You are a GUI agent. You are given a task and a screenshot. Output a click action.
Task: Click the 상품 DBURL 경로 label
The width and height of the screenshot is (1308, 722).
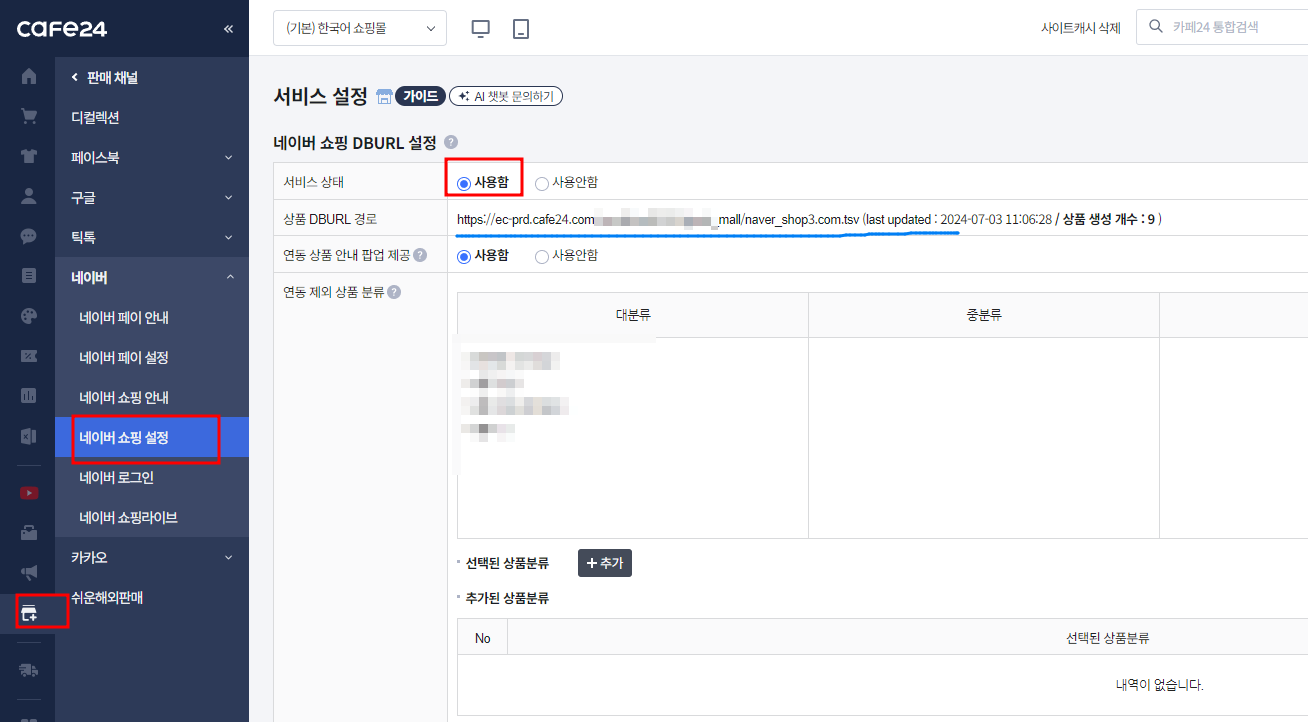[x=330, y=219]
